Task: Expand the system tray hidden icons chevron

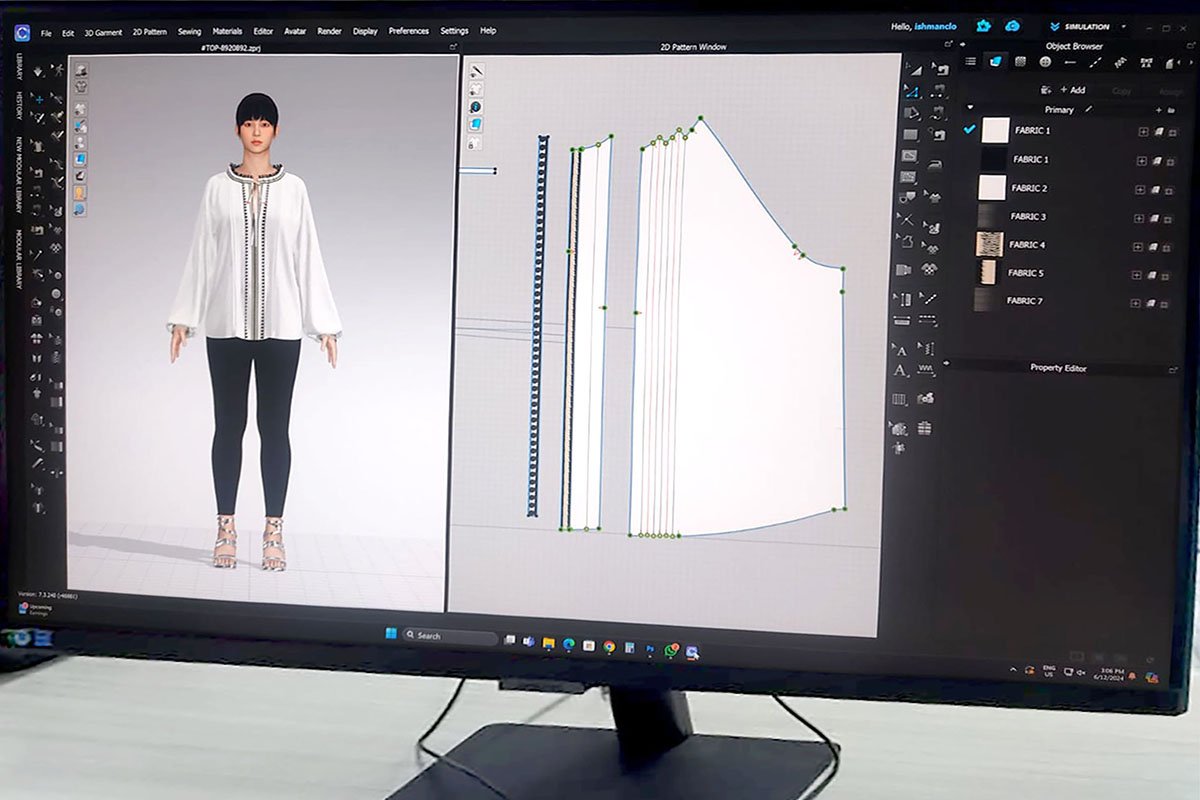Action: tap(1014, 669)
